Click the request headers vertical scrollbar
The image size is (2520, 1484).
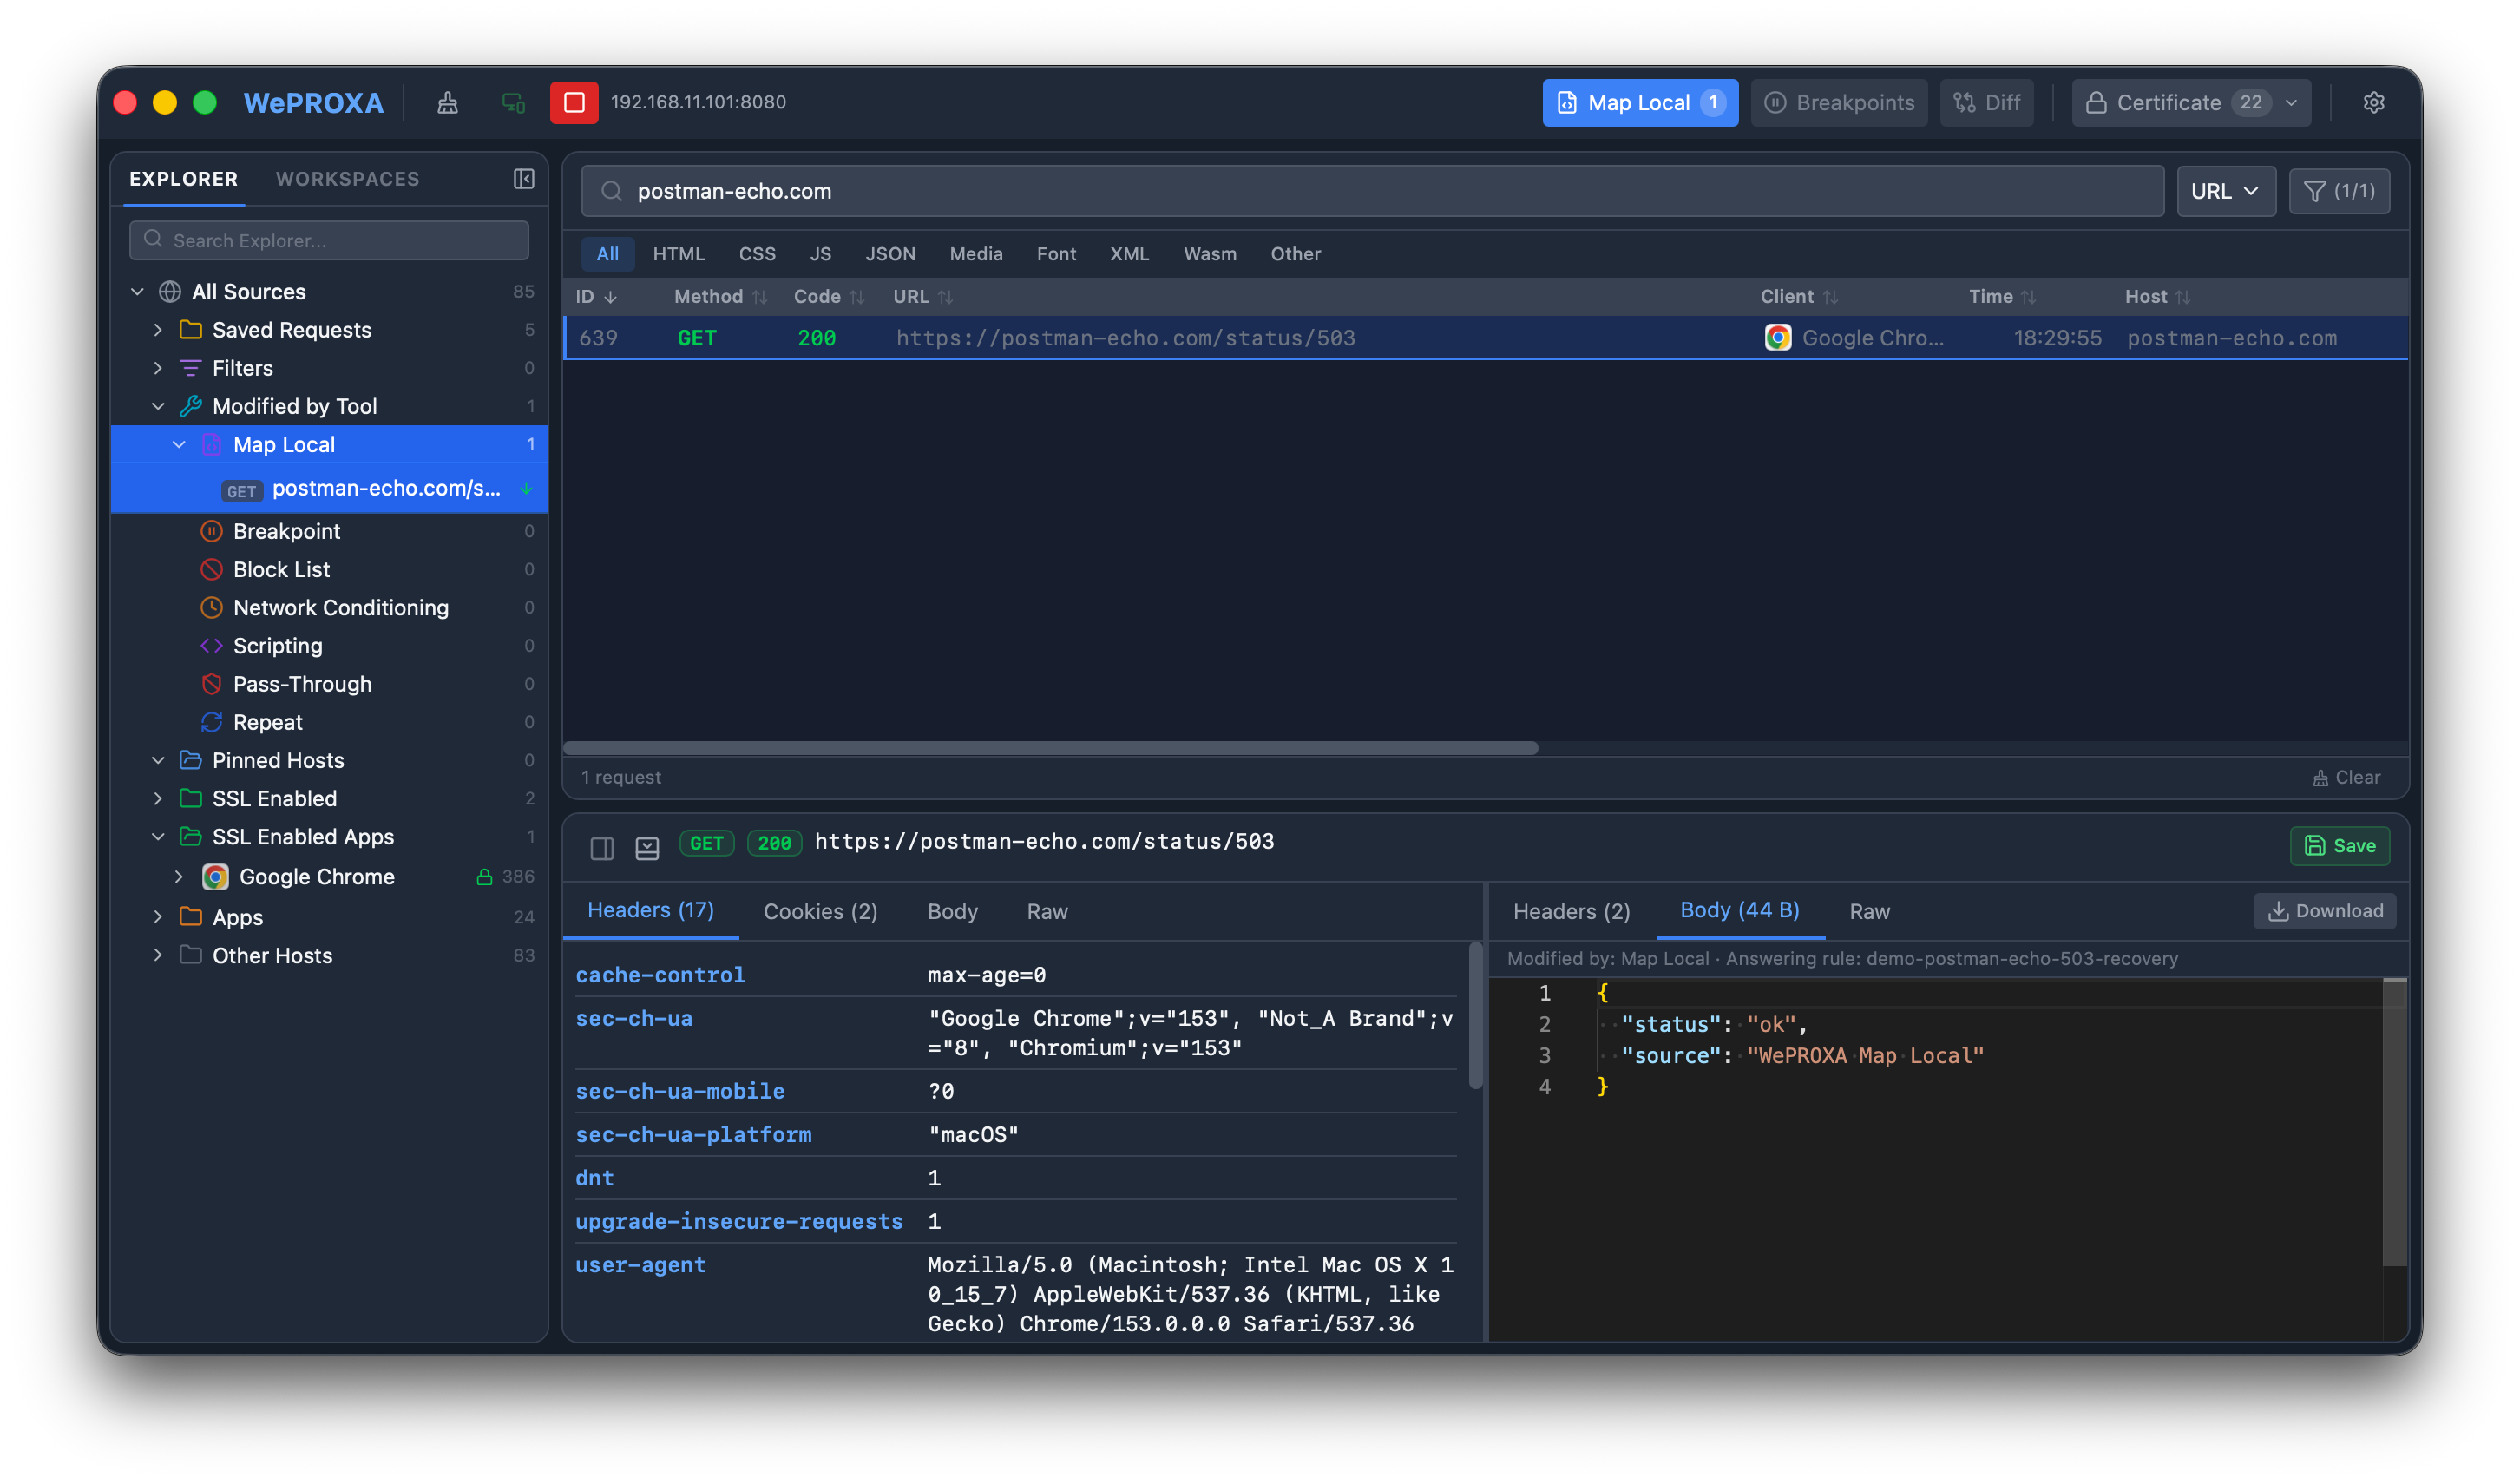(x=1475, y=1015)
